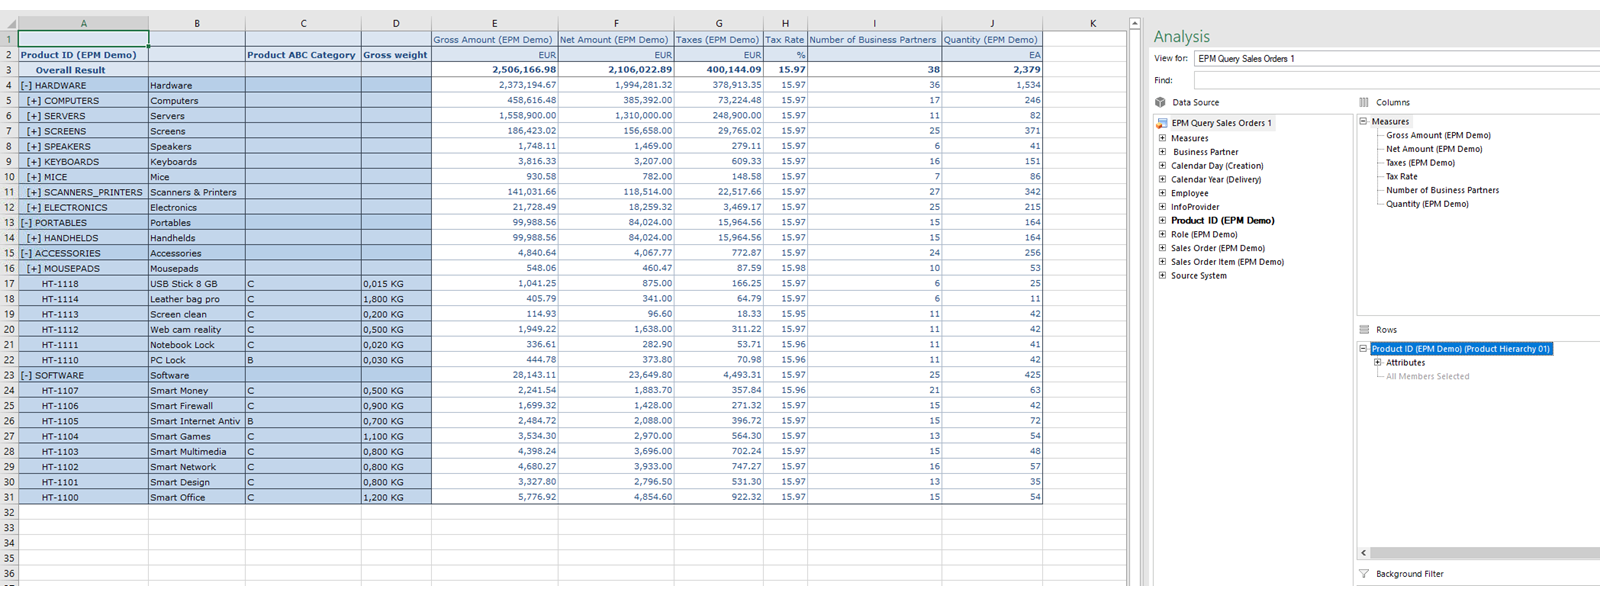
Task: Collapse the HARDWARE hierarchy row
Action: [x=26, y=86]
